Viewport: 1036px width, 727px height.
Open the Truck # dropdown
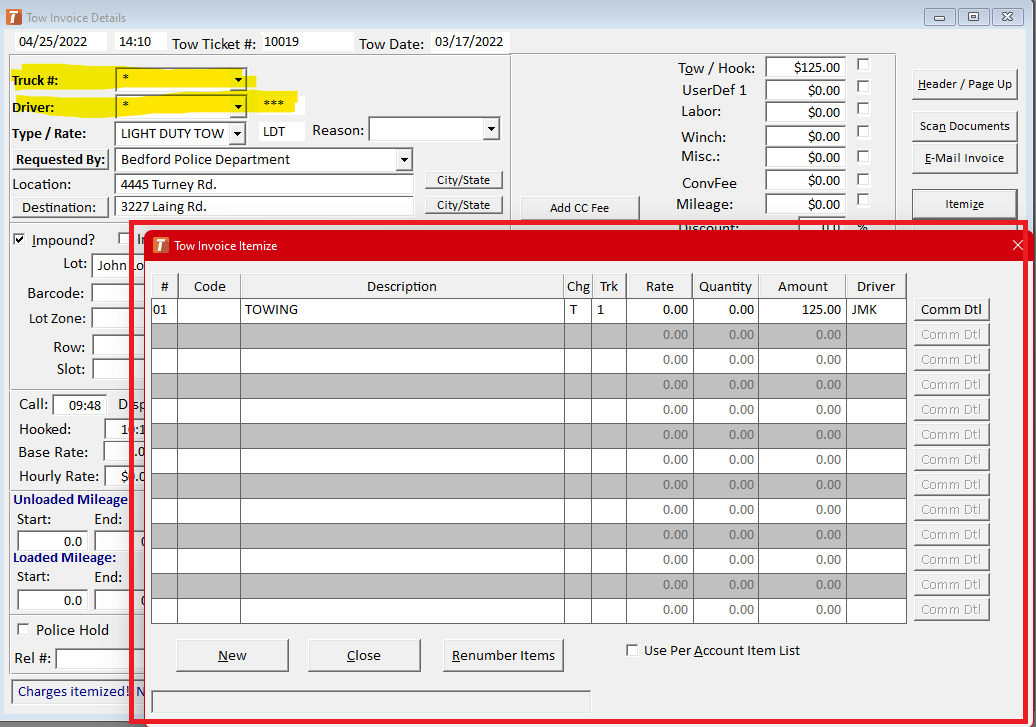(x=237, y=80)
